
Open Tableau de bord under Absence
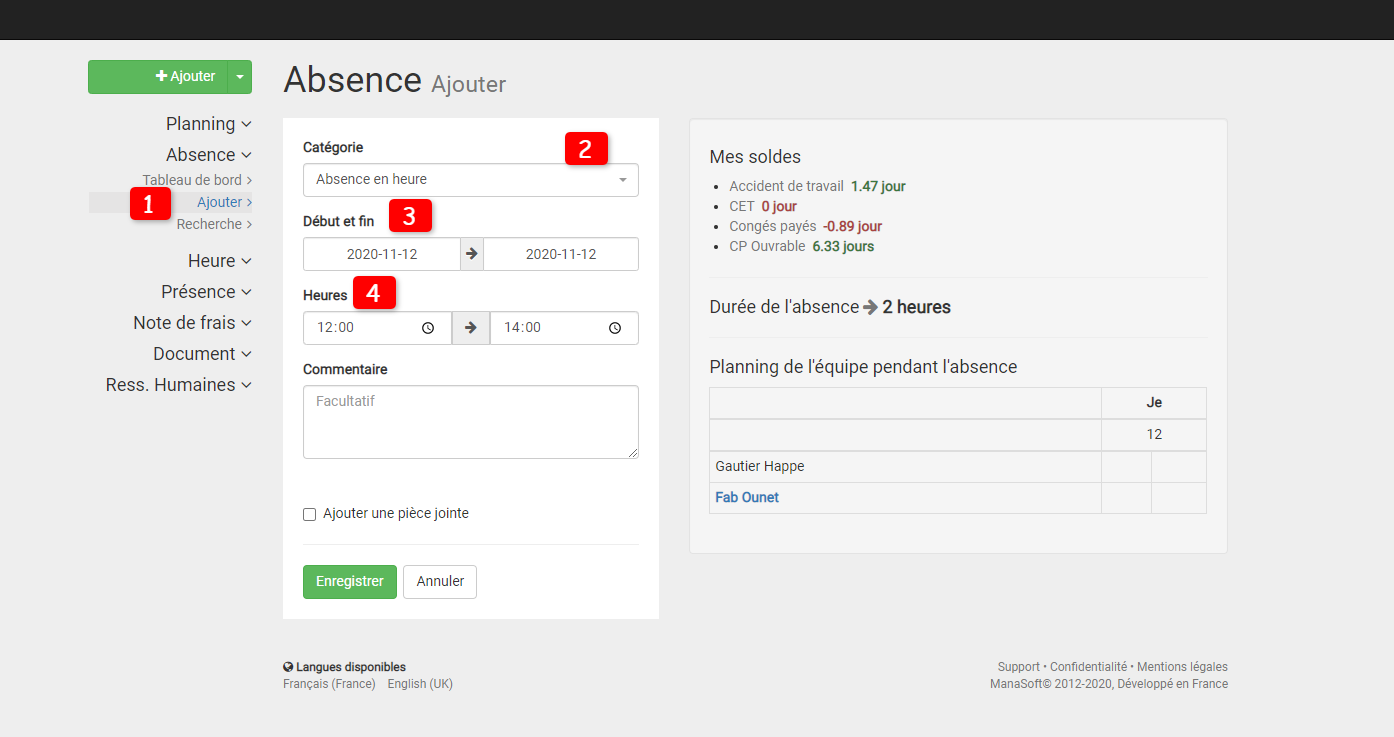(196, 180)
